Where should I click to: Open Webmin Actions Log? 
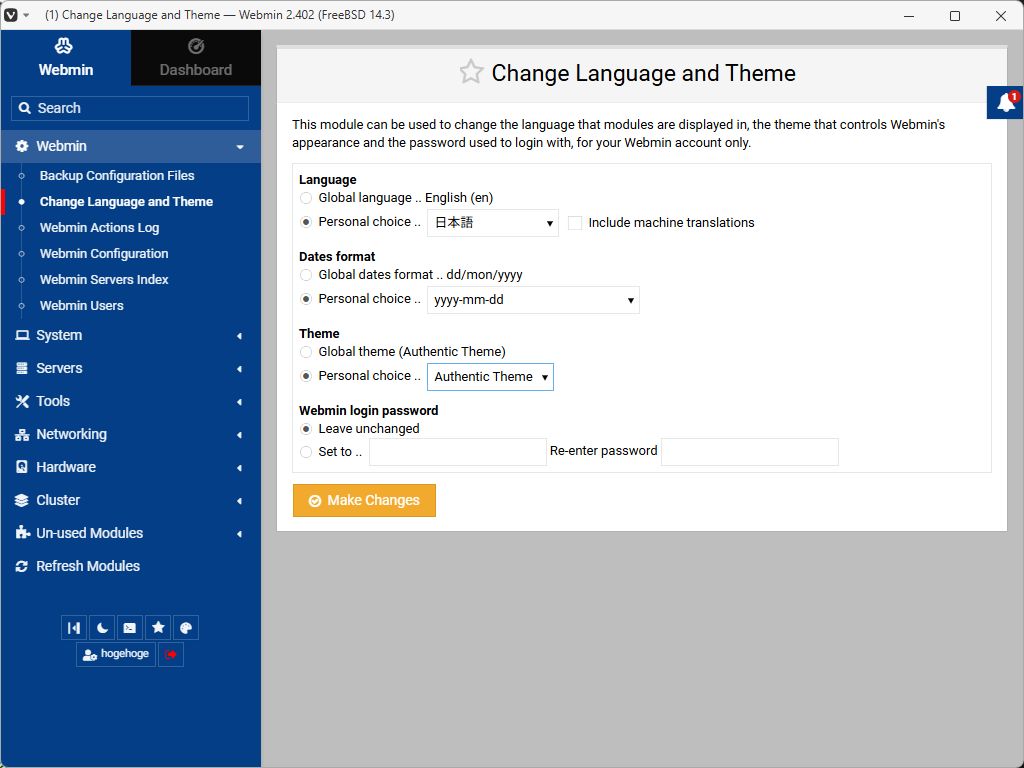click(x=99, y=228)
